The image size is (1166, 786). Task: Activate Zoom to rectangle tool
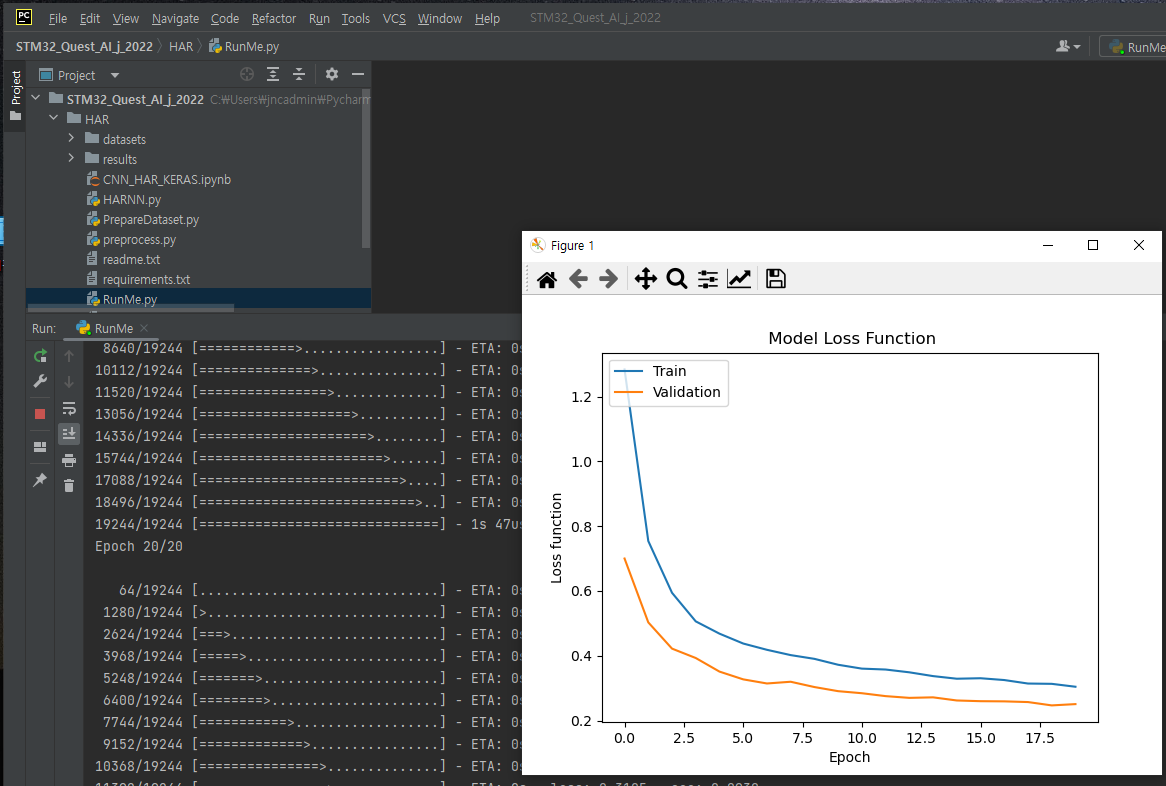point(677,279)
